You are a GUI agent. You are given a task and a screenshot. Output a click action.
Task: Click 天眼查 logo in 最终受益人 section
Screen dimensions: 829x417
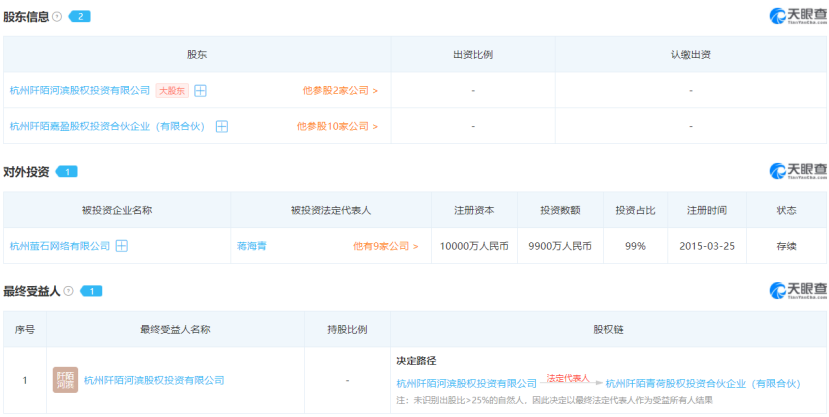point(798,290)
